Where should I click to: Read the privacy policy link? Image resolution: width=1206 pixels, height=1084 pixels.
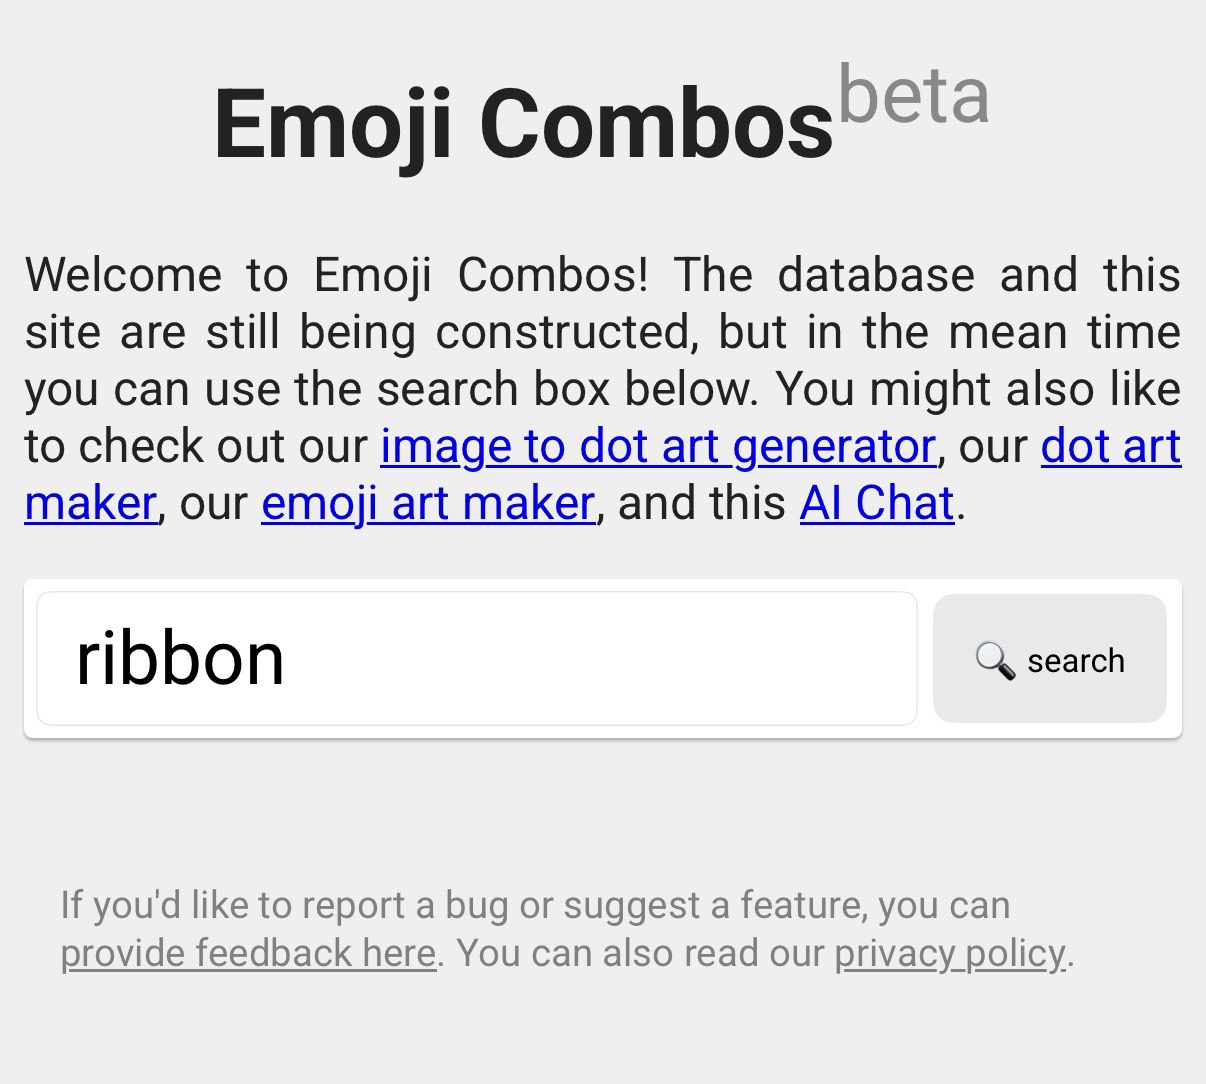[950, 953]
